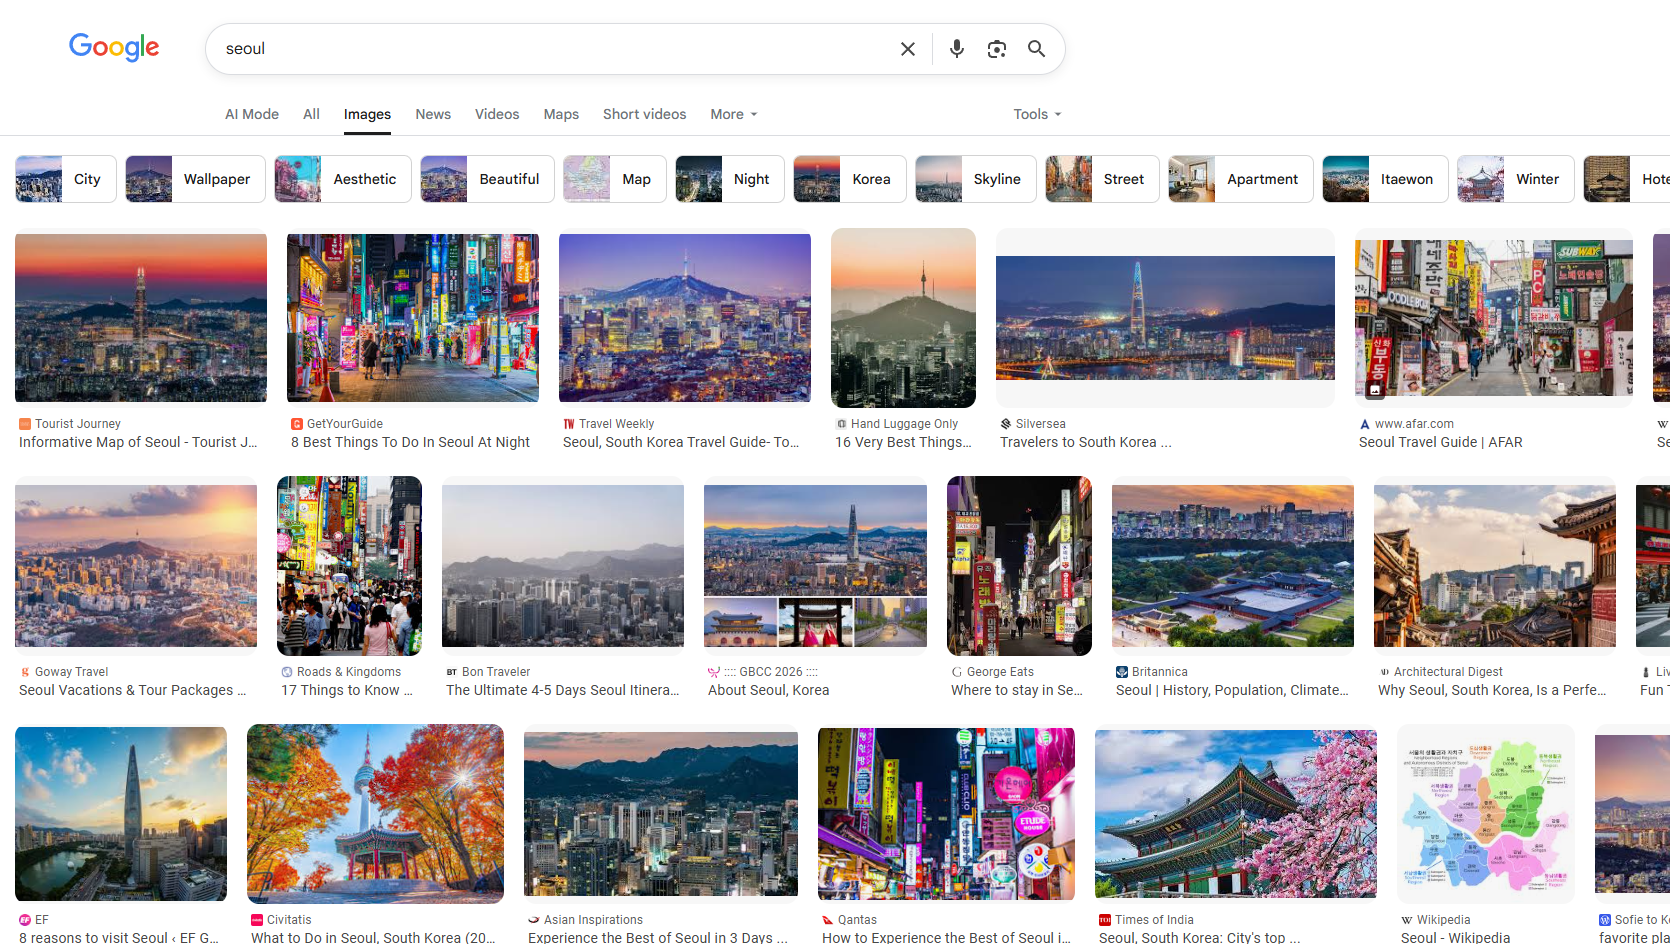
Task: Open the Civitatis autumn tower image
Action: [375, 814]
